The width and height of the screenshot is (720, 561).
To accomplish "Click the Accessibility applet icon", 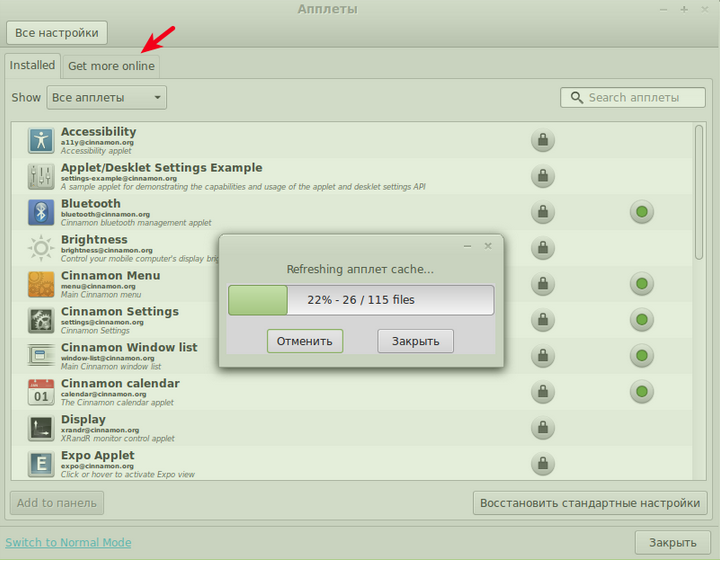I will pos(41,140).
